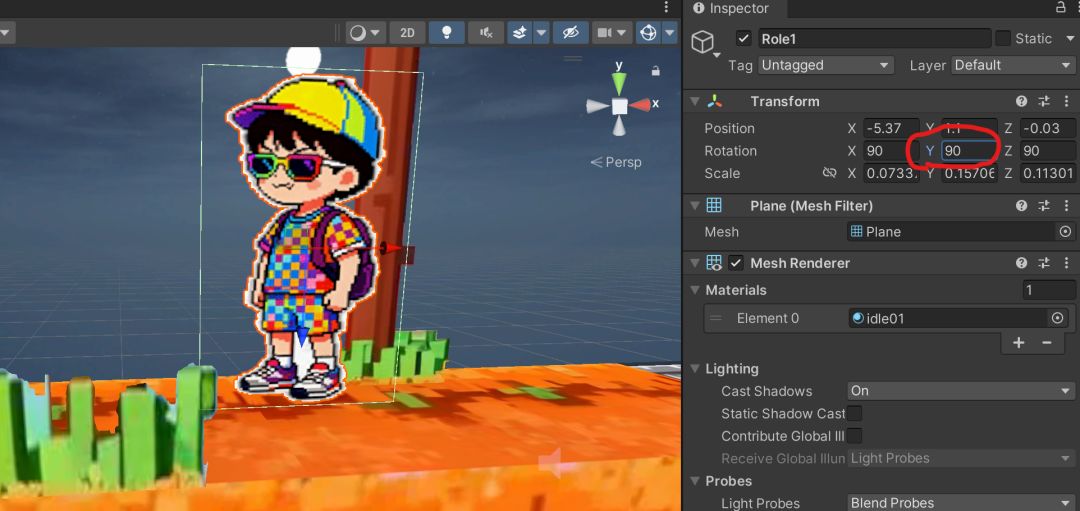Disable the Mesh Renderer component checkbox

click(736, 263)
